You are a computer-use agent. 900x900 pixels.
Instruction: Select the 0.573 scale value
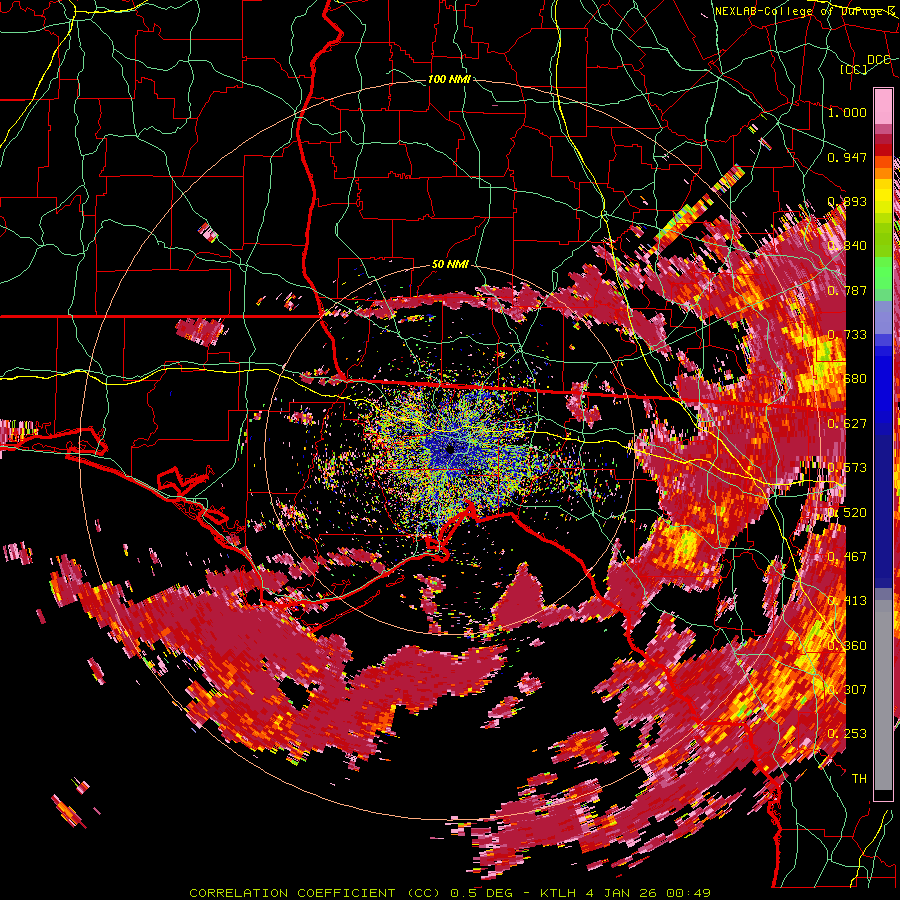pos(847,468)
